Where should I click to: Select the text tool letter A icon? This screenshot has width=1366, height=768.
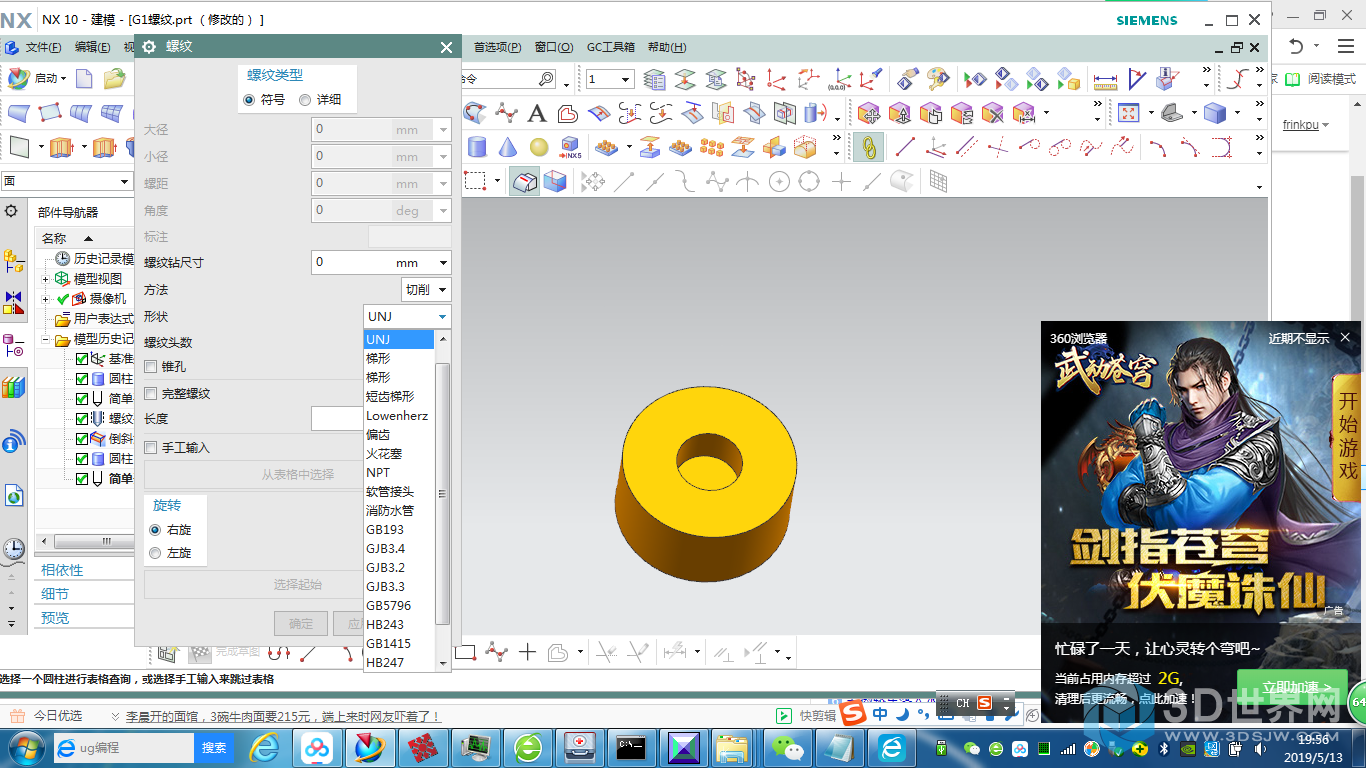tap(537, 113)
